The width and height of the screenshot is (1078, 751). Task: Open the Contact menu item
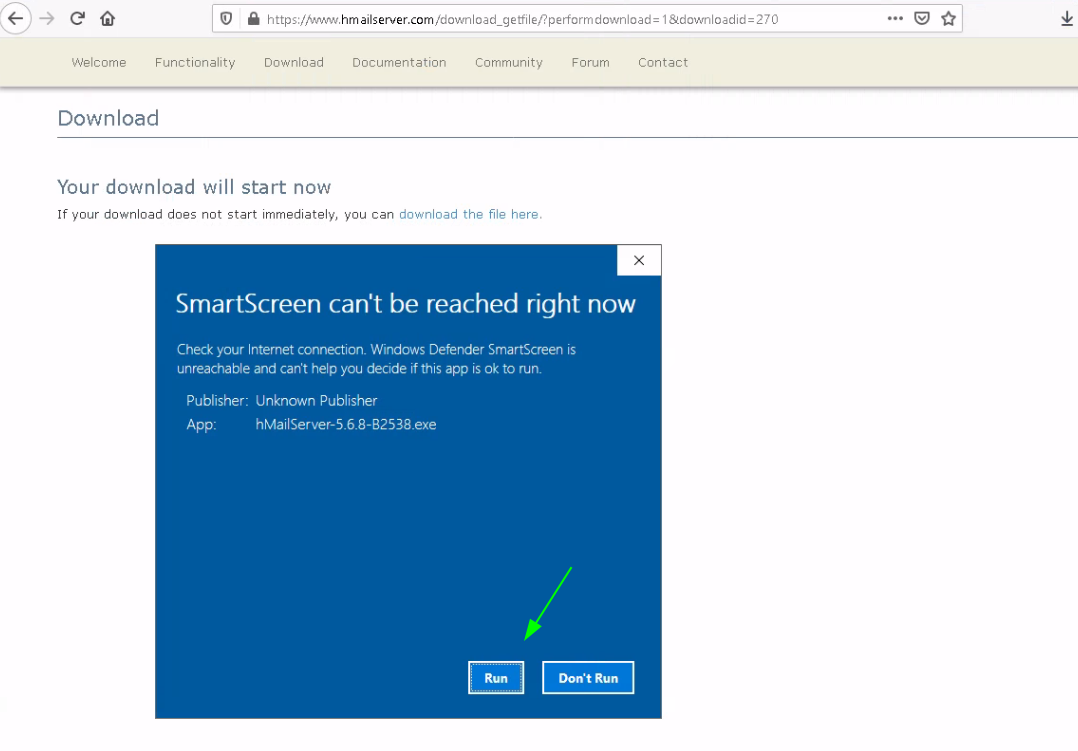click(663, 63)
